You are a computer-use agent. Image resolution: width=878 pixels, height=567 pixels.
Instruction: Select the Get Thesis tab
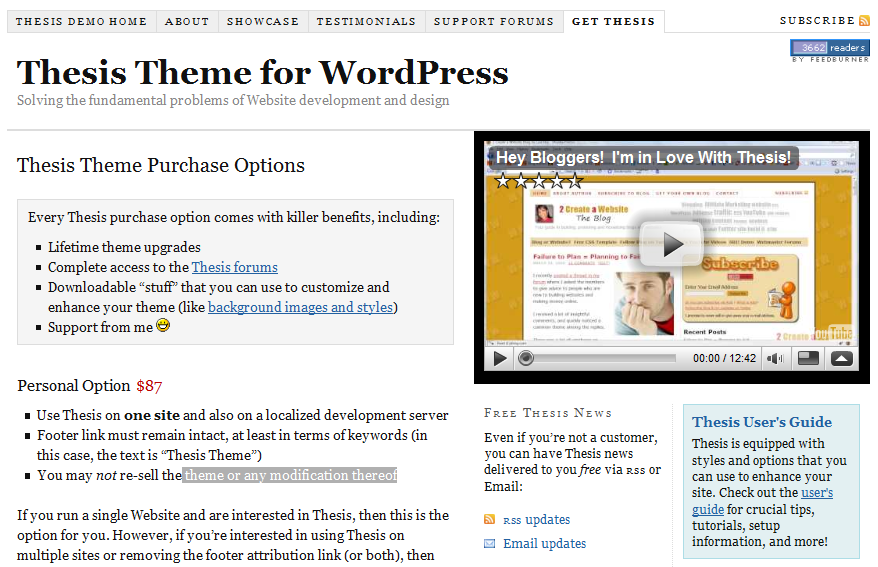point(614,21)
